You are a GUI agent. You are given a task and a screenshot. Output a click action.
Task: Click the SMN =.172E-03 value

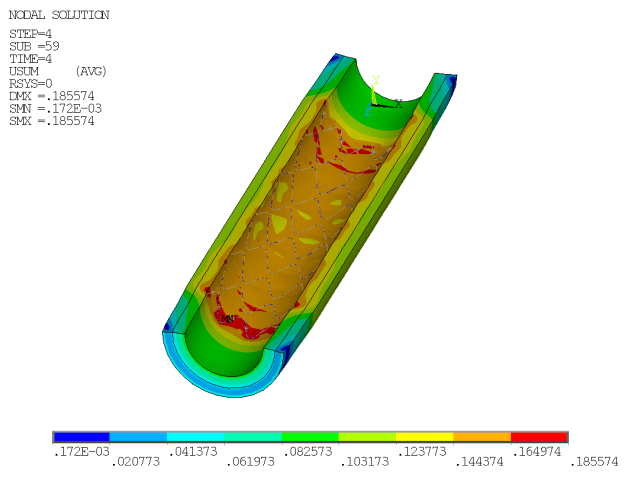click(x=55, y=108)
